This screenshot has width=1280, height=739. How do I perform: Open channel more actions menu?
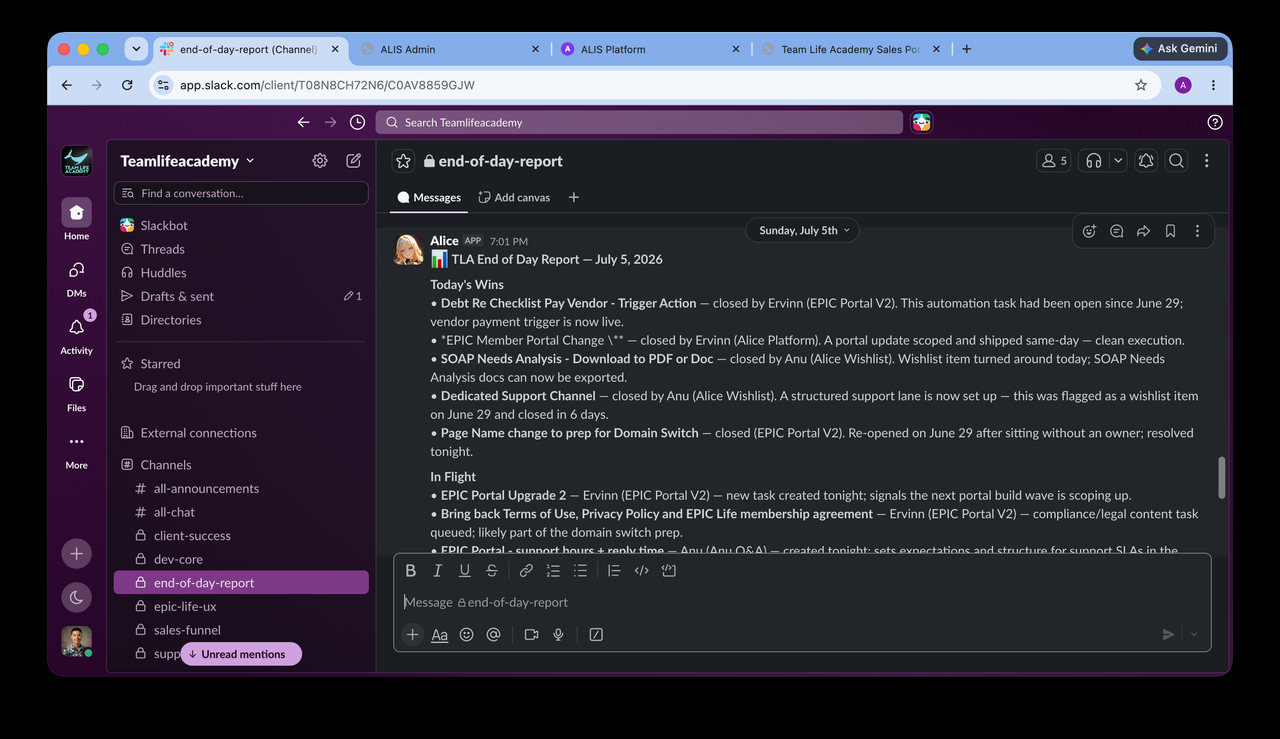1207,161
